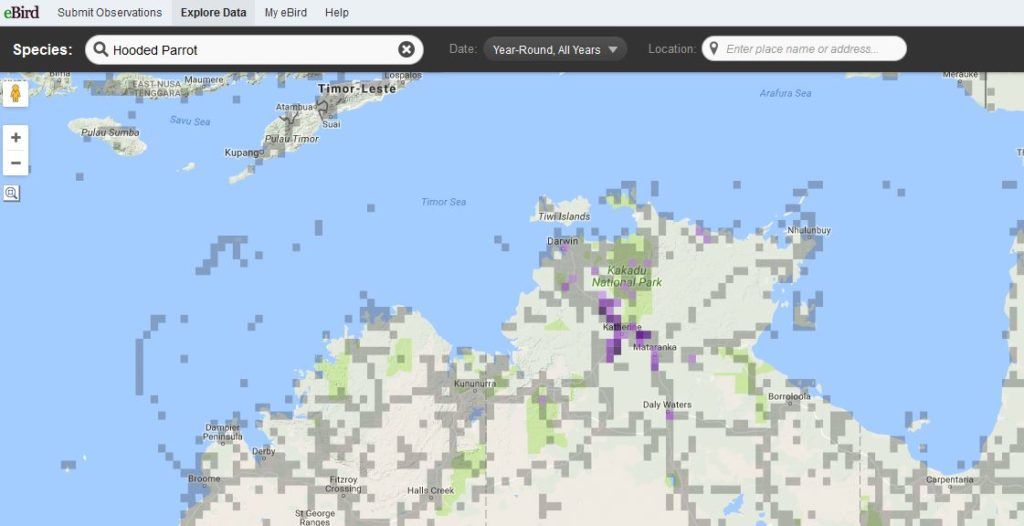Click the Mataranka map label
This screenshot has width=1024, height=526.
[655, 347]
